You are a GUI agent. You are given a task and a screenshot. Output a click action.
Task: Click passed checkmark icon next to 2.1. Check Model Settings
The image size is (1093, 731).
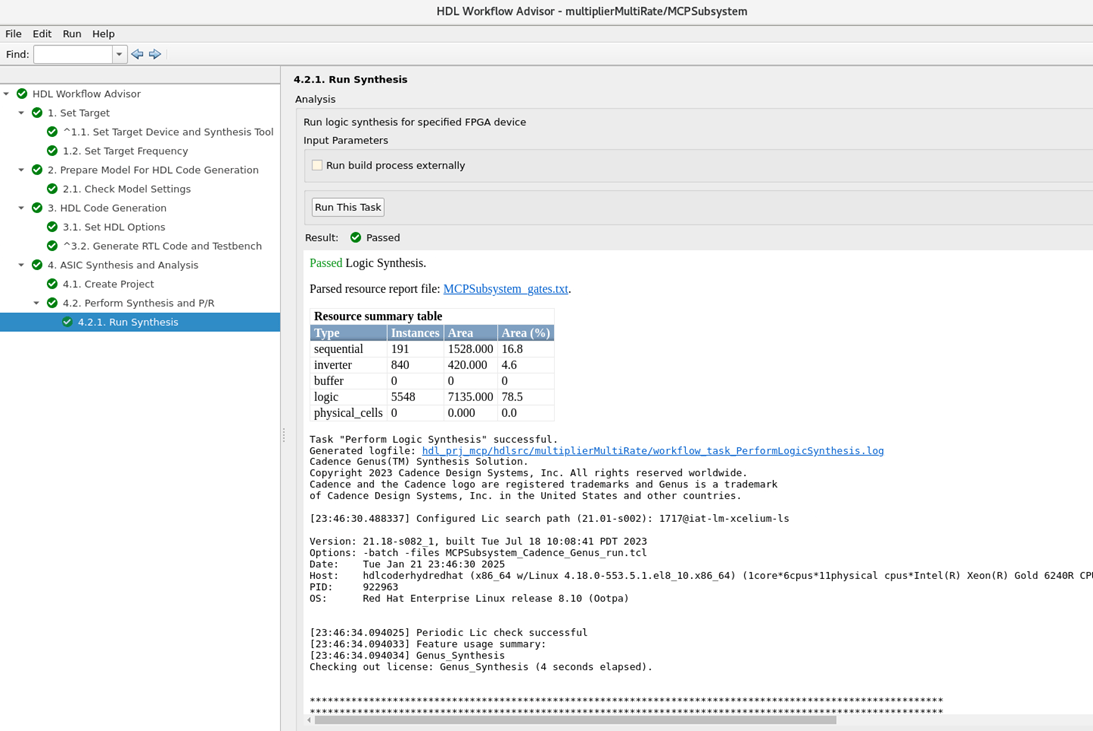pyautogui.click(x=53, y=189)
